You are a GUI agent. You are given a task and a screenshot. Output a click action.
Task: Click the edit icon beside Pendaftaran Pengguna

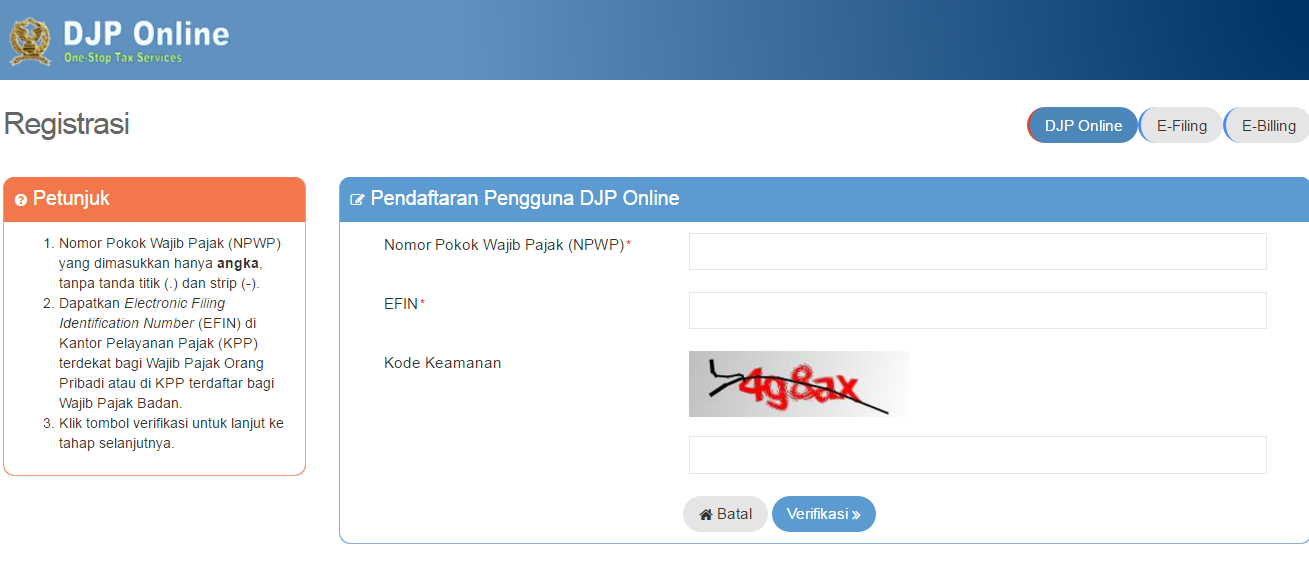click(x=357, y=200)
